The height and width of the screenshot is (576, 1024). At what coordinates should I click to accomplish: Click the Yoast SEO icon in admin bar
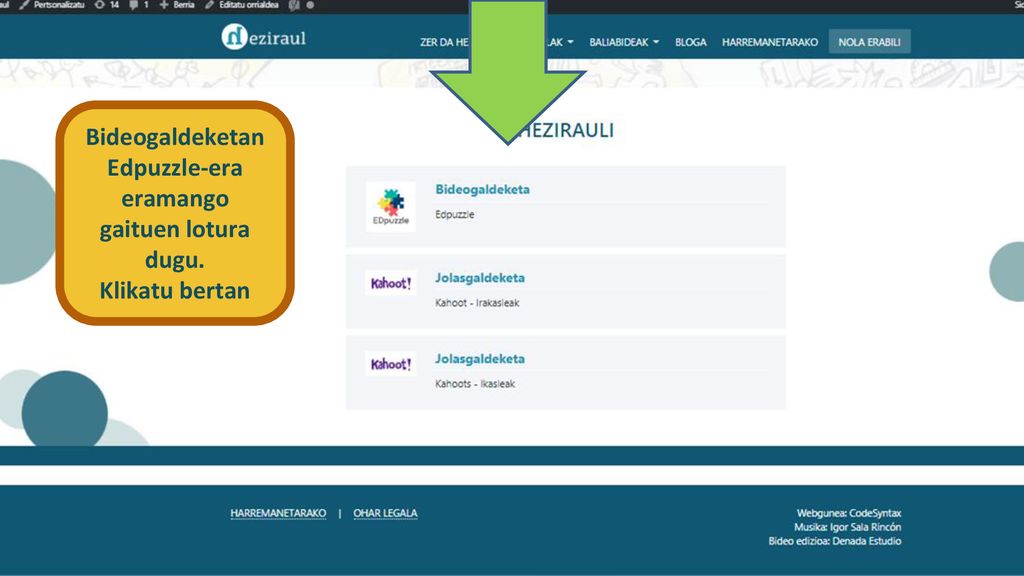(x=294, y=5)
